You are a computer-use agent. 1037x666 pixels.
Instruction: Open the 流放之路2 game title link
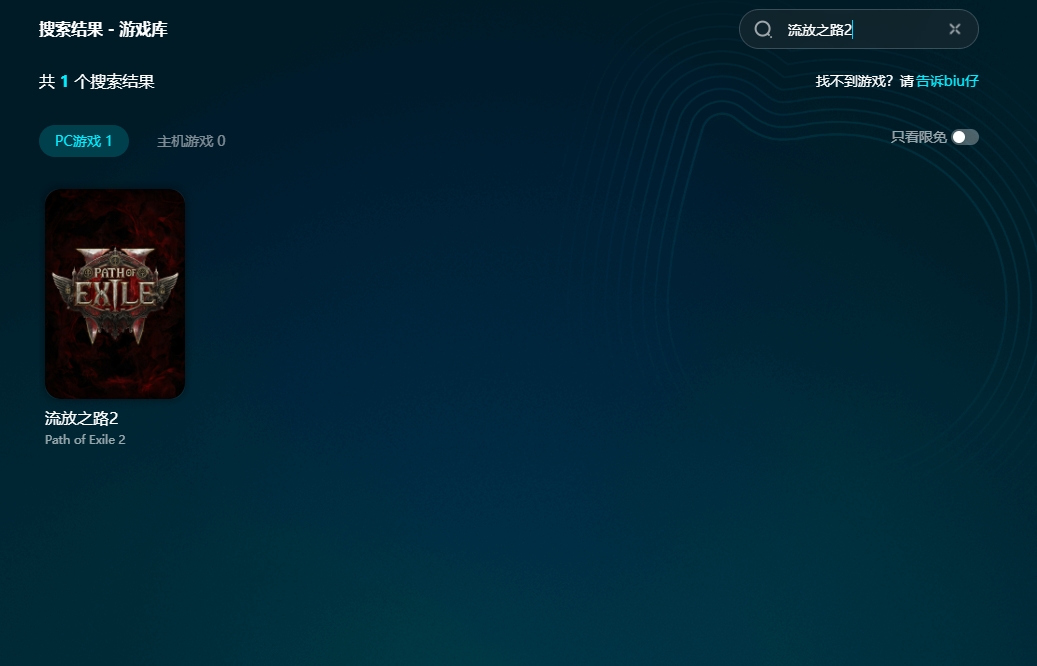pyautogui.click(x=82, y=418)
